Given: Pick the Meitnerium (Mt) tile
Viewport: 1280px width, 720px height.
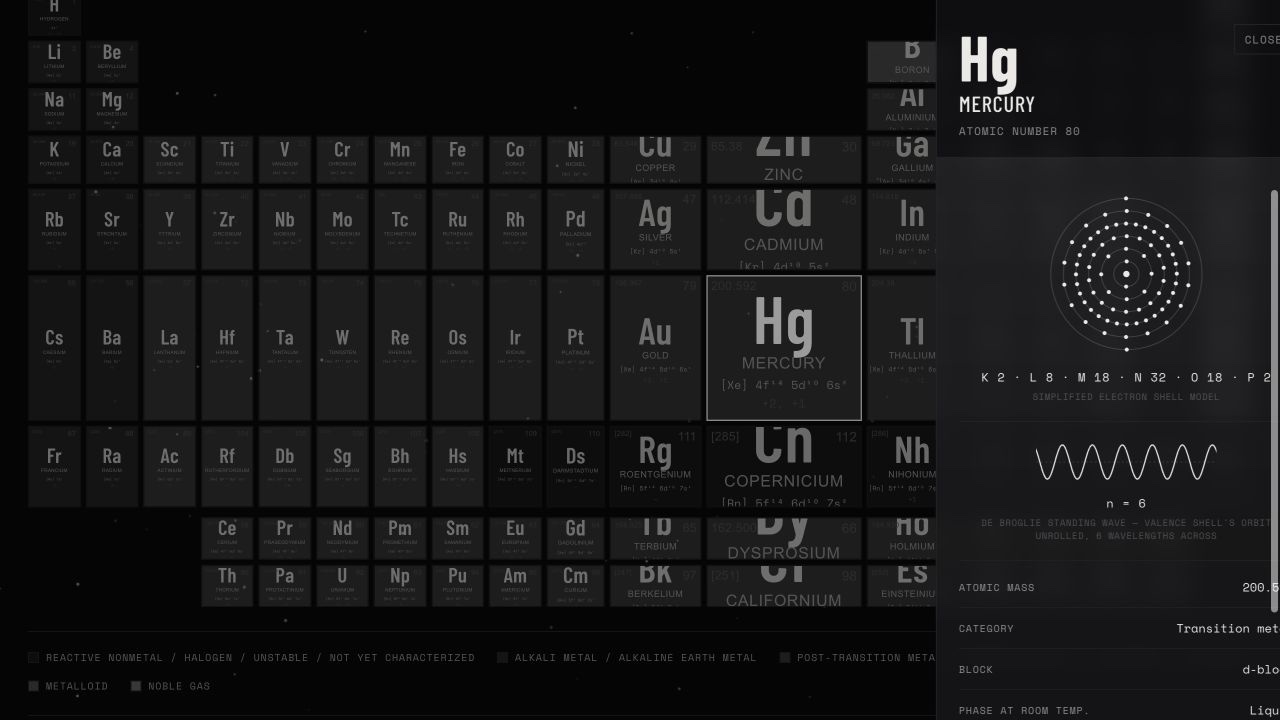Looking at the screenshot, I should click(515, 466).
